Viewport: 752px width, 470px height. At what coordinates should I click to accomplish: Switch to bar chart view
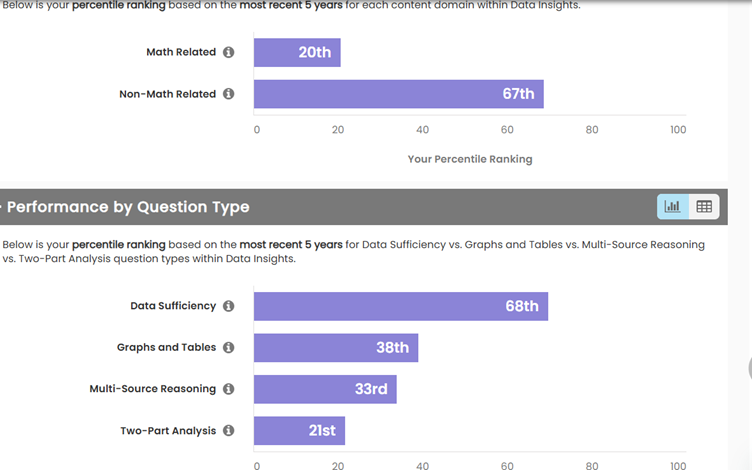click(672, 207)
